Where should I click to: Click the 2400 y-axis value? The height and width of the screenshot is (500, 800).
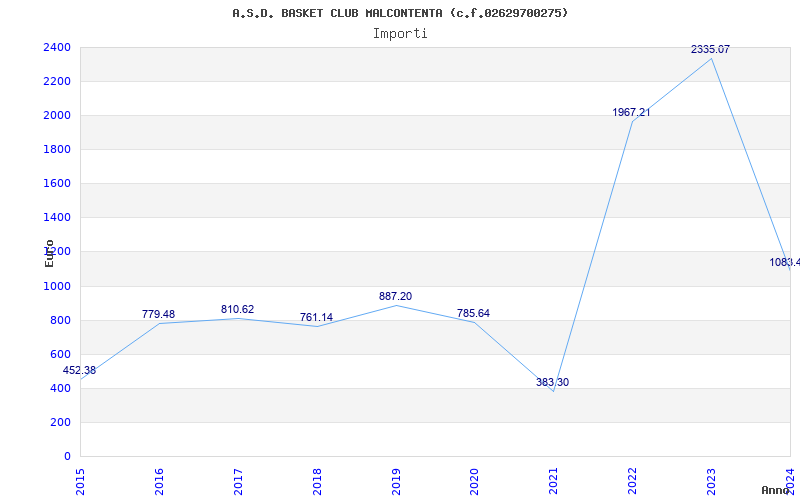click(x=57, y=47)
